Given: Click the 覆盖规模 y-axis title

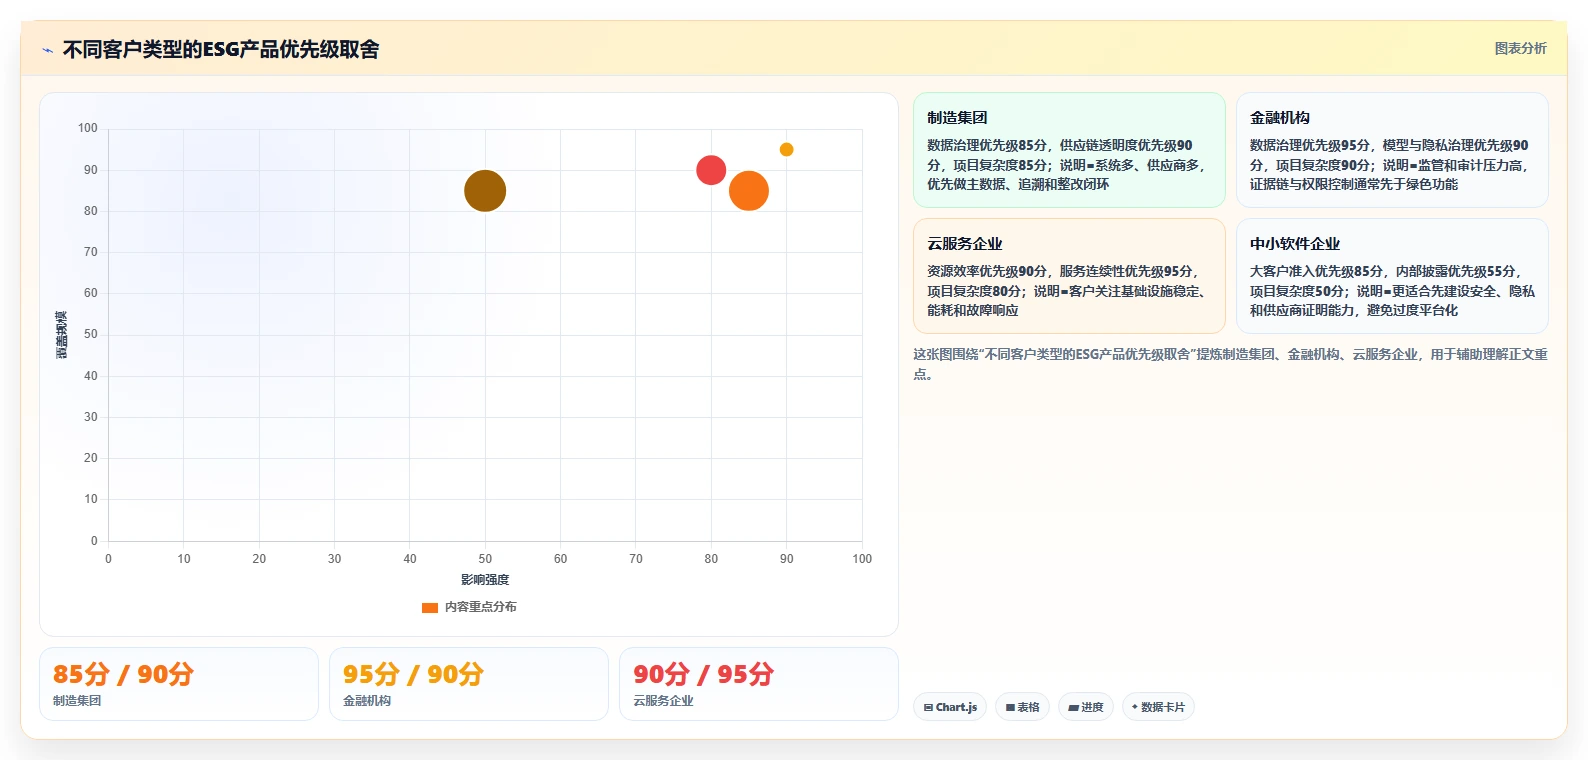Looking at the screenshot, I should (62, 335).
